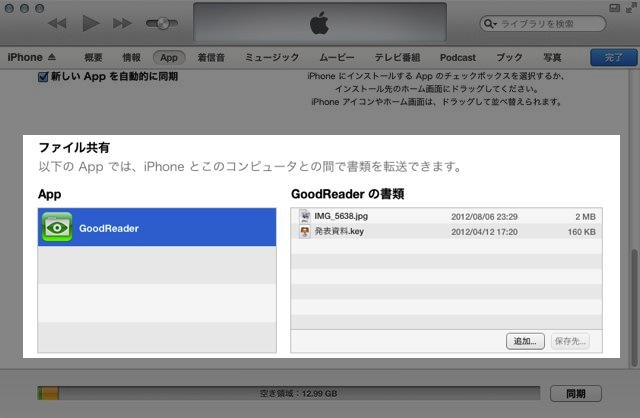The width and height of the screenshot is (640, 418).
Task: Toggle 新しい App を自動的に同期 checkbox
Action: 43,77
